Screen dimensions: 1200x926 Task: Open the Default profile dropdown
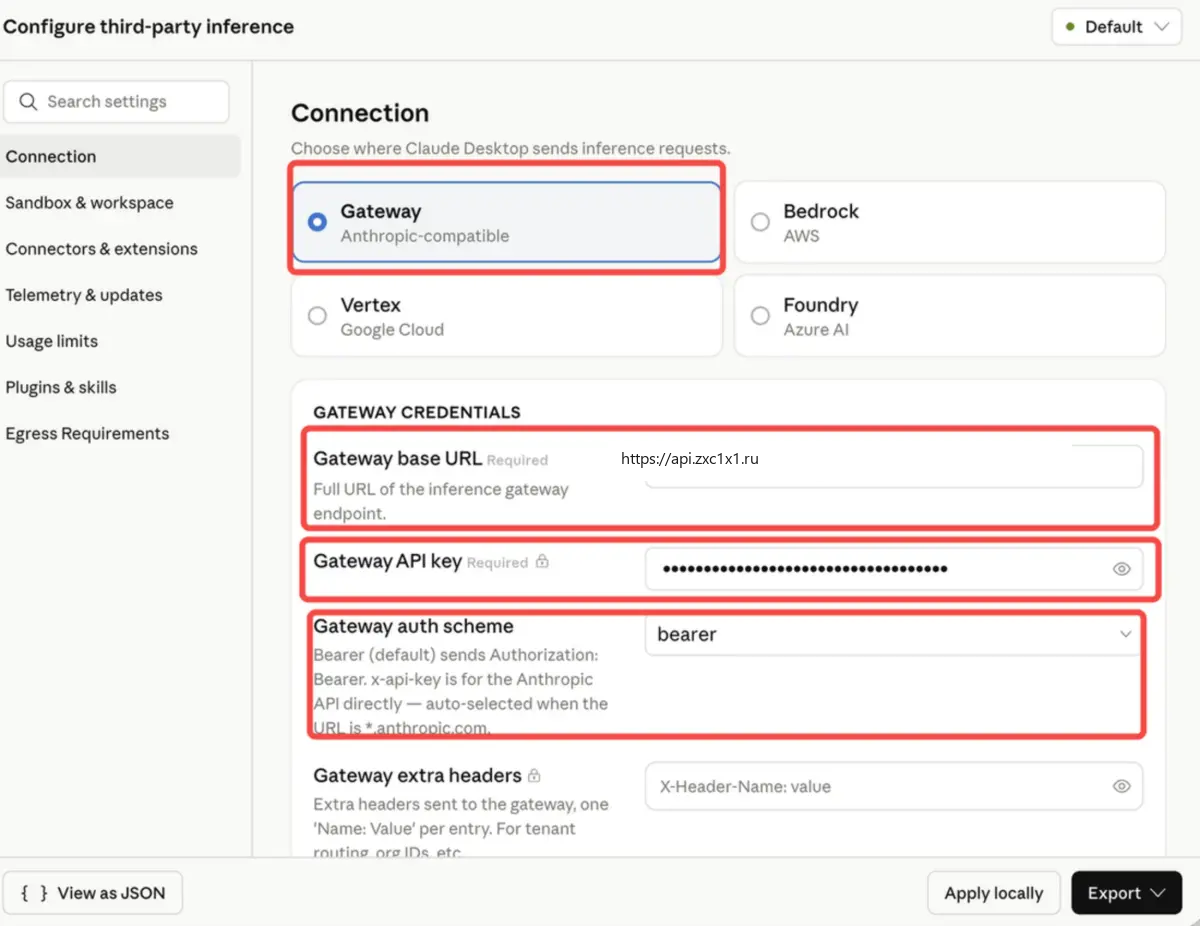click(1116, 27)
